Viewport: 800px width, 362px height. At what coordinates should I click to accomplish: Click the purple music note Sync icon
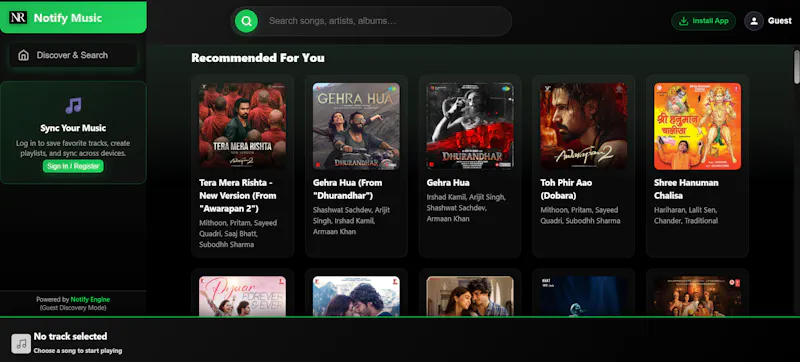[x=73, y=106]
